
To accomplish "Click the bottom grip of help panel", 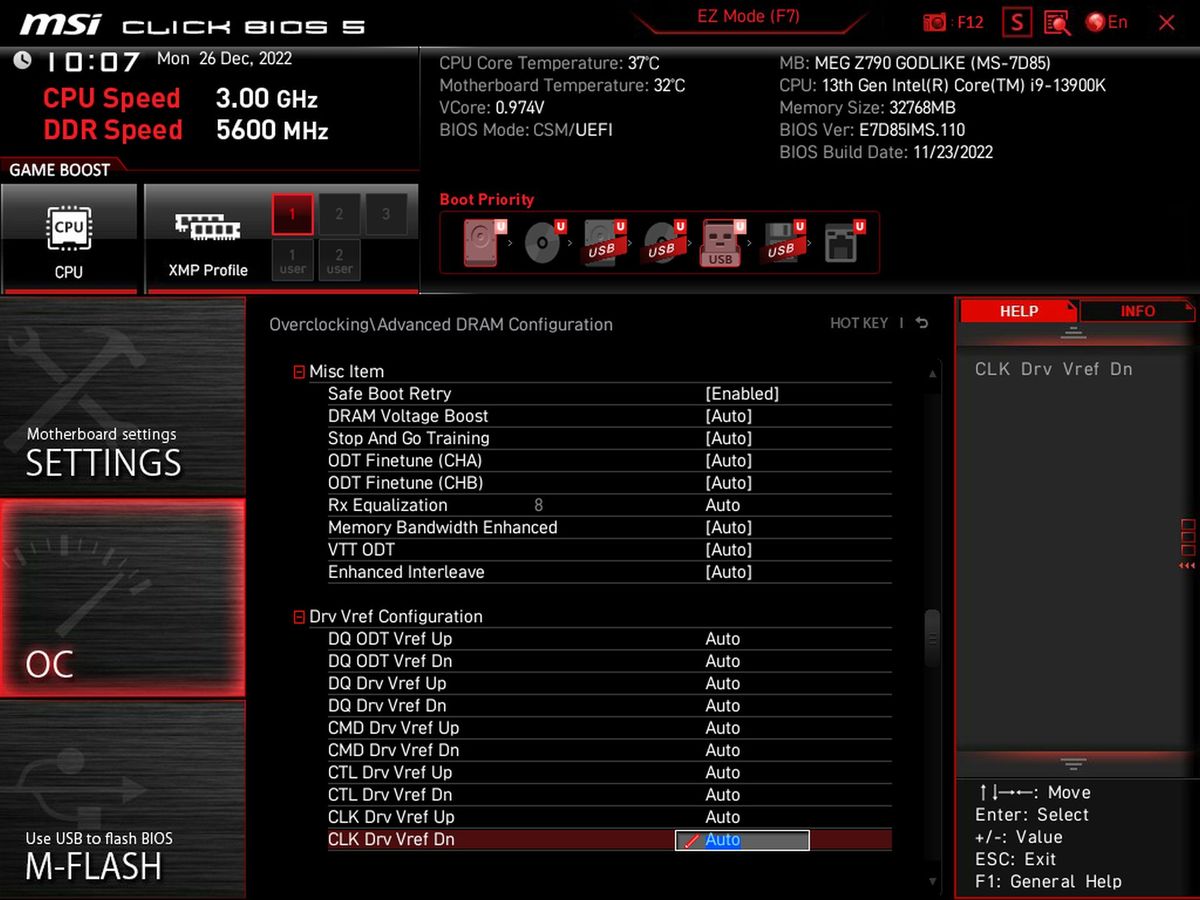I will pyautogui.click(x=1073, y=765).
